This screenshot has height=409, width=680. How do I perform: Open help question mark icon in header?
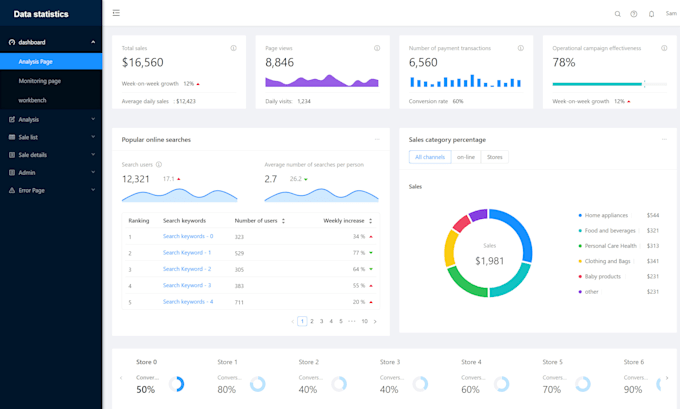[634, 14]
